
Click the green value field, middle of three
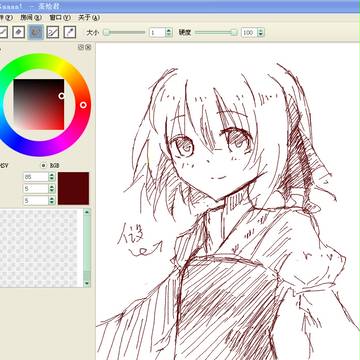36,189
